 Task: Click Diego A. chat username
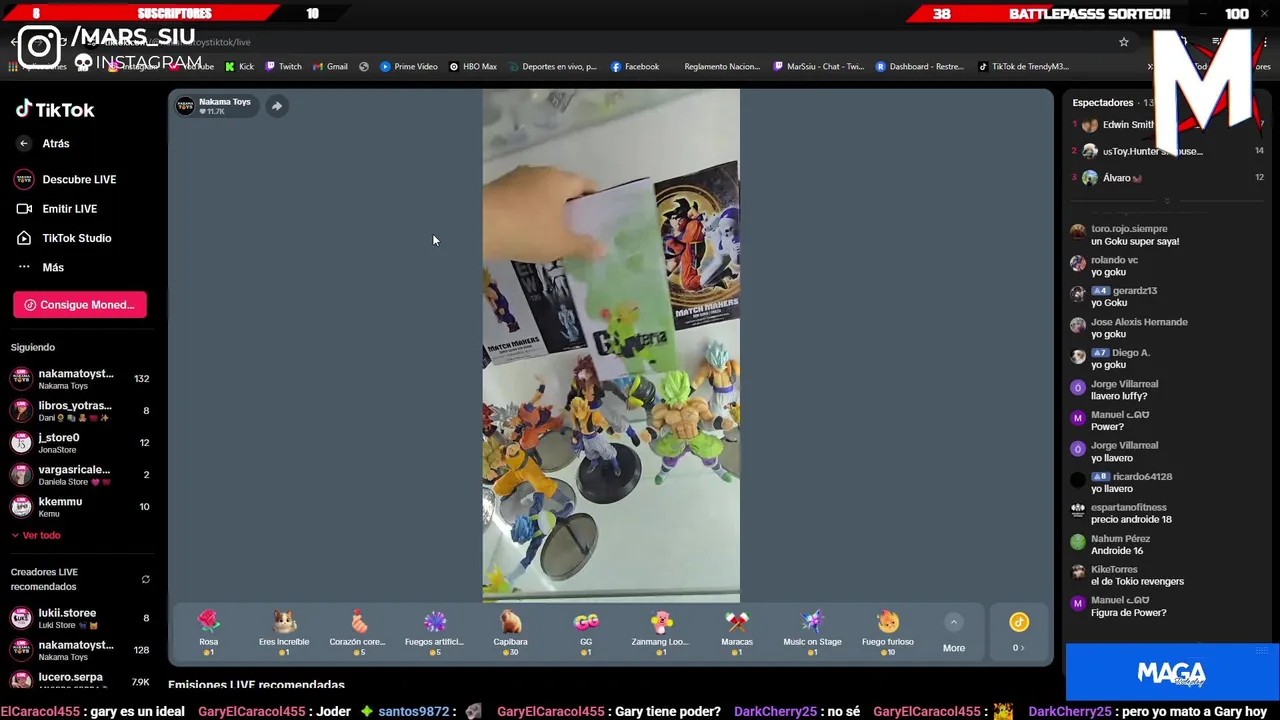pyautogui.click(x=1131, y=353)
